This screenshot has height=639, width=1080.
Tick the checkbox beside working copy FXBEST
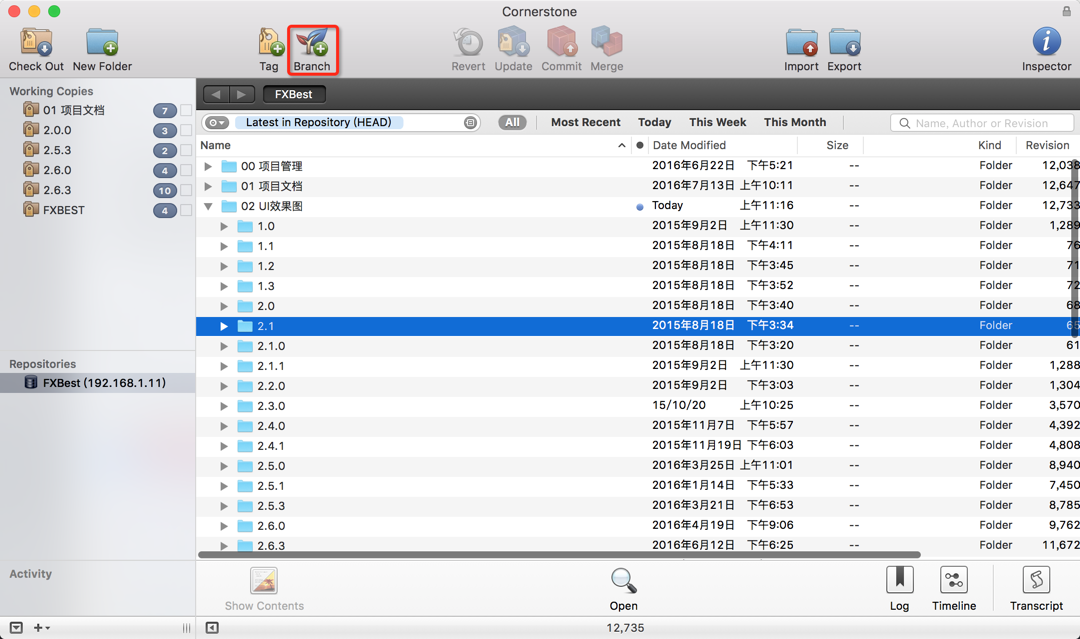pos(186,211)
